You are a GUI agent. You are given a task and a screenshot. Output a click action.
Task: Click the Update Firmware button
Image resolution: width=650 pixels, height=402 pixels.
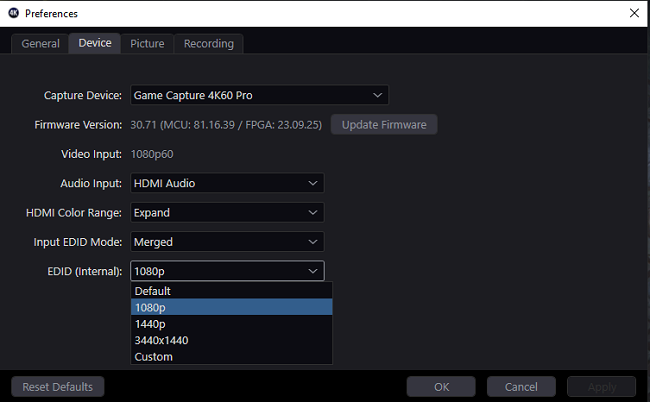pyautogui.click(x=384, y=125)
